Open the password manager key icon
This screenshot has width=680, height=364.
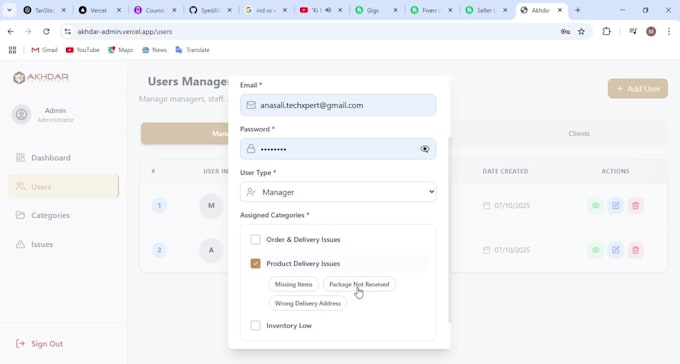coord(565,31)
